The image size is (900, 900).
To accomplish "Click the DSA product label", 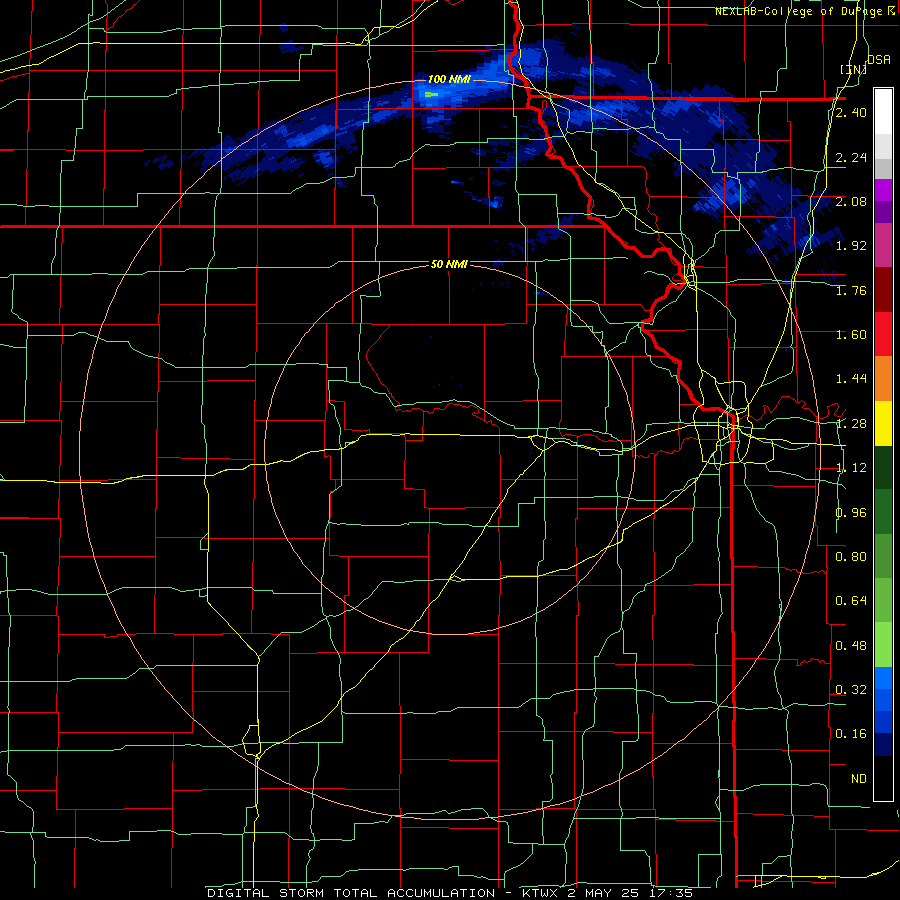I will (879, 59).
